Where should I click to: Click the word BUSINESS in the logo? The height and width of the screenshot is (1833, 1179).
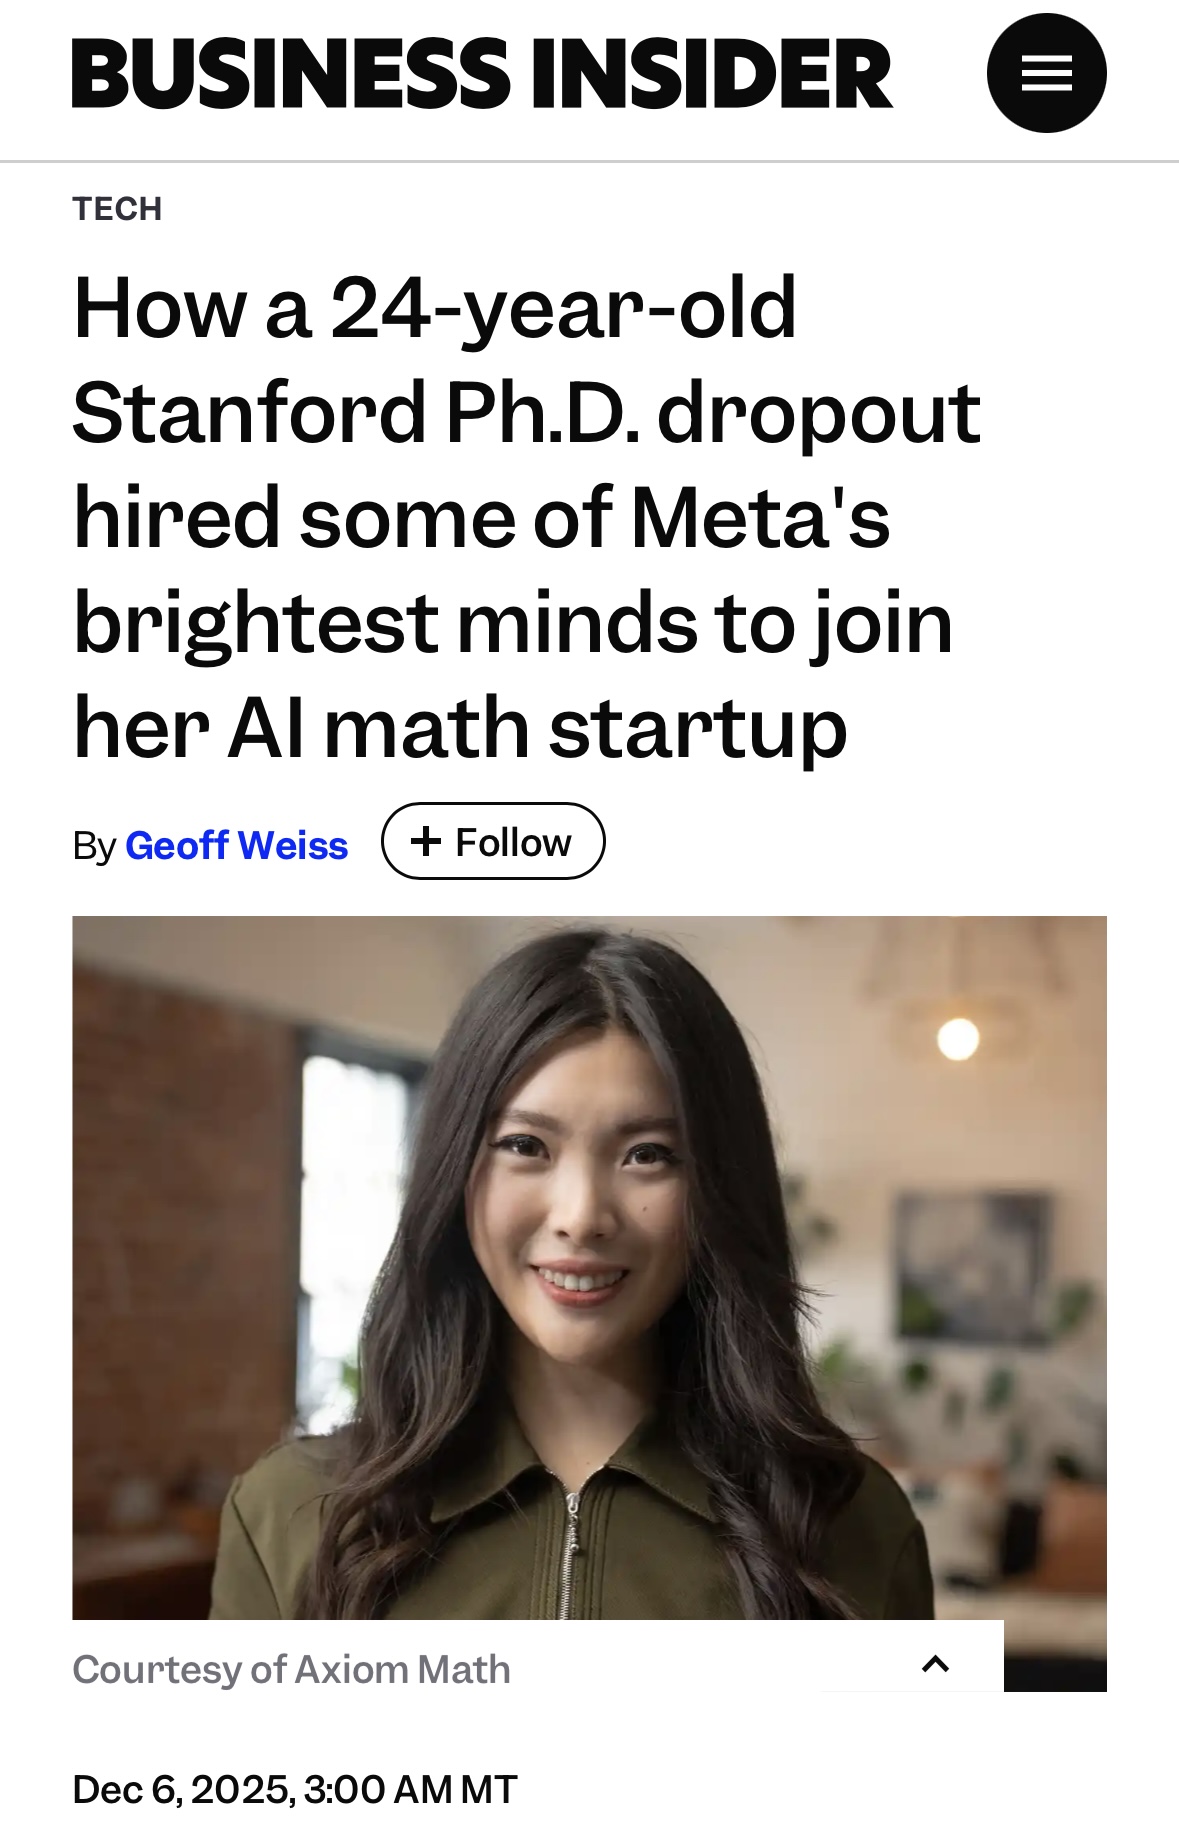coord(291,73)
